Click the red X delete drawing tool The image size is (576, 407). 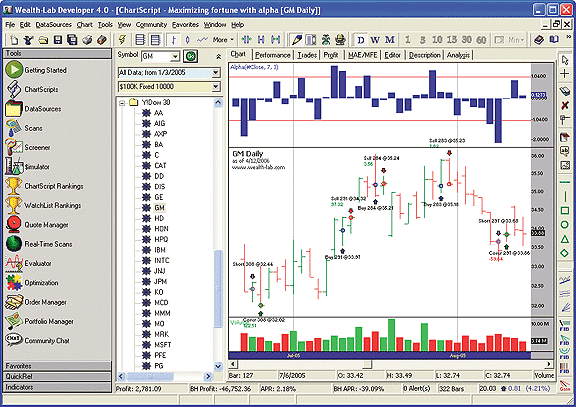click(x=565, y=106)
